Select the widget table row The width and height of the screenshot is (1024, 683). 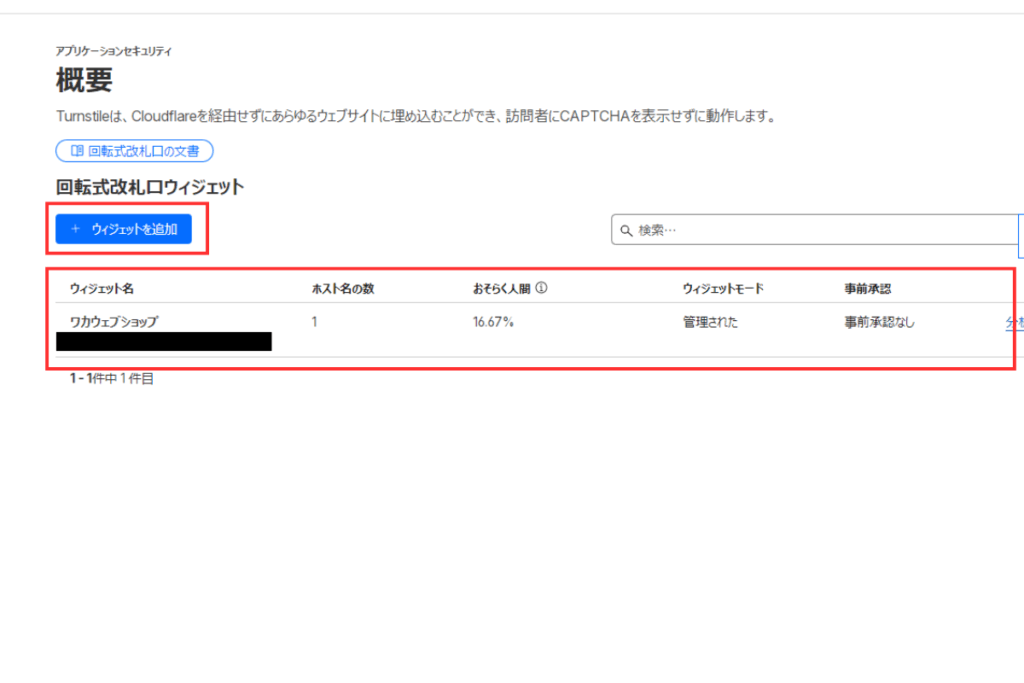coord(400,325)
